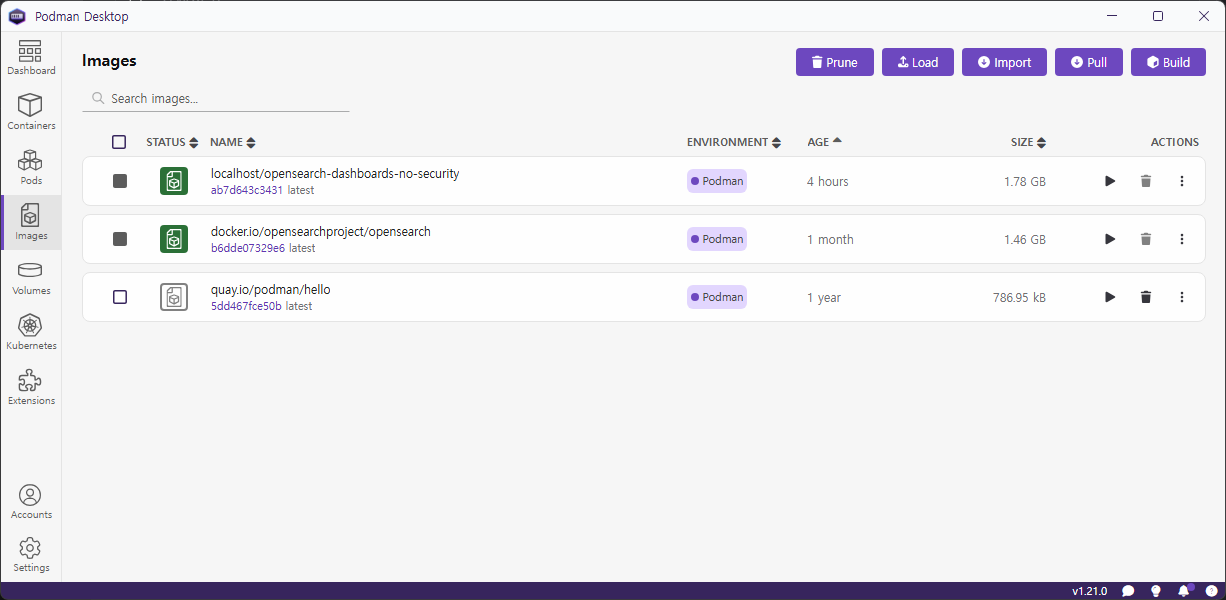Open the Dashboard sidebar section
This screenshot has height=600, width=1226.
pos(31,58)
